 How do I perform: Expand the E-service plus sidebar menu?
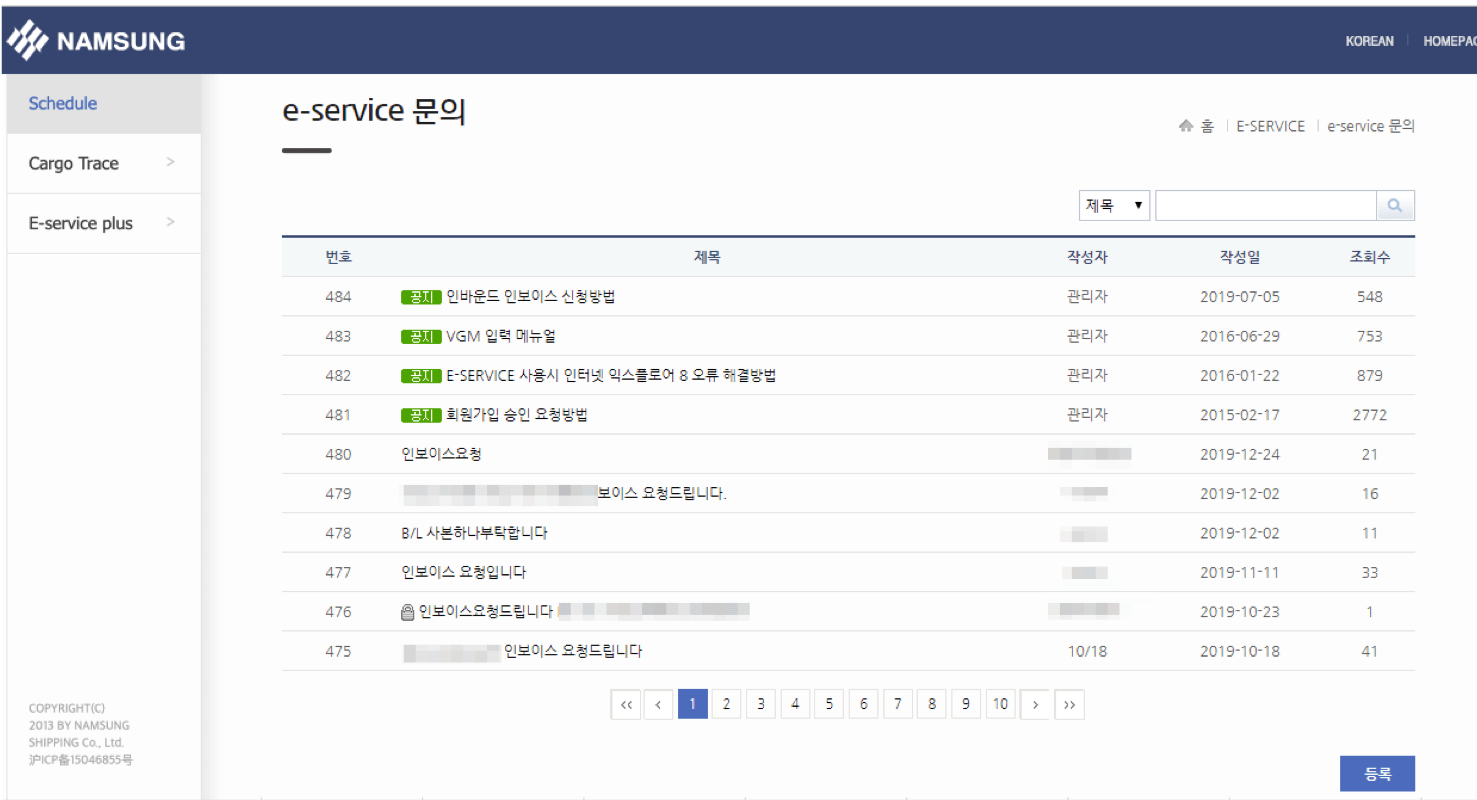point(100,223)
